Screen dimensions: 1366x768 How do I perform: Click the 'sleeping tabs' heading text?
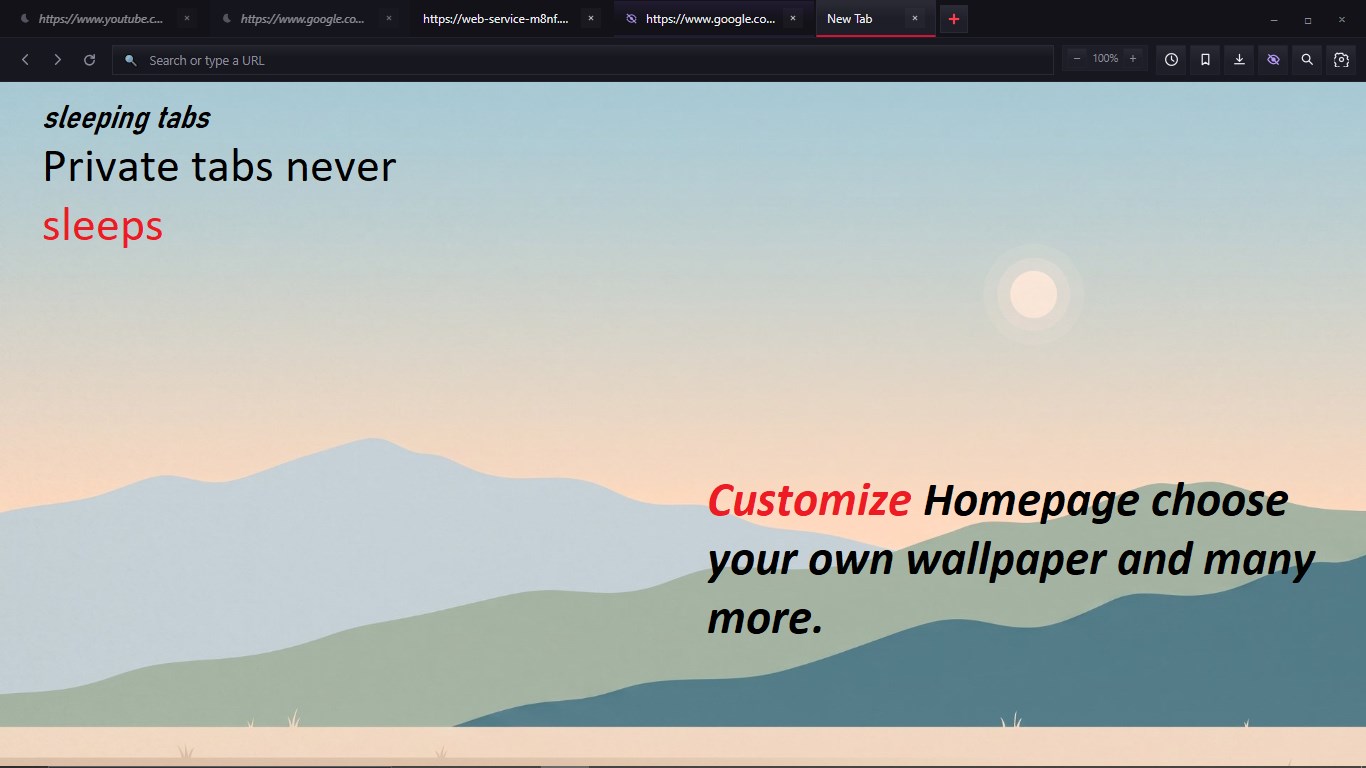[x=126, y=118]
